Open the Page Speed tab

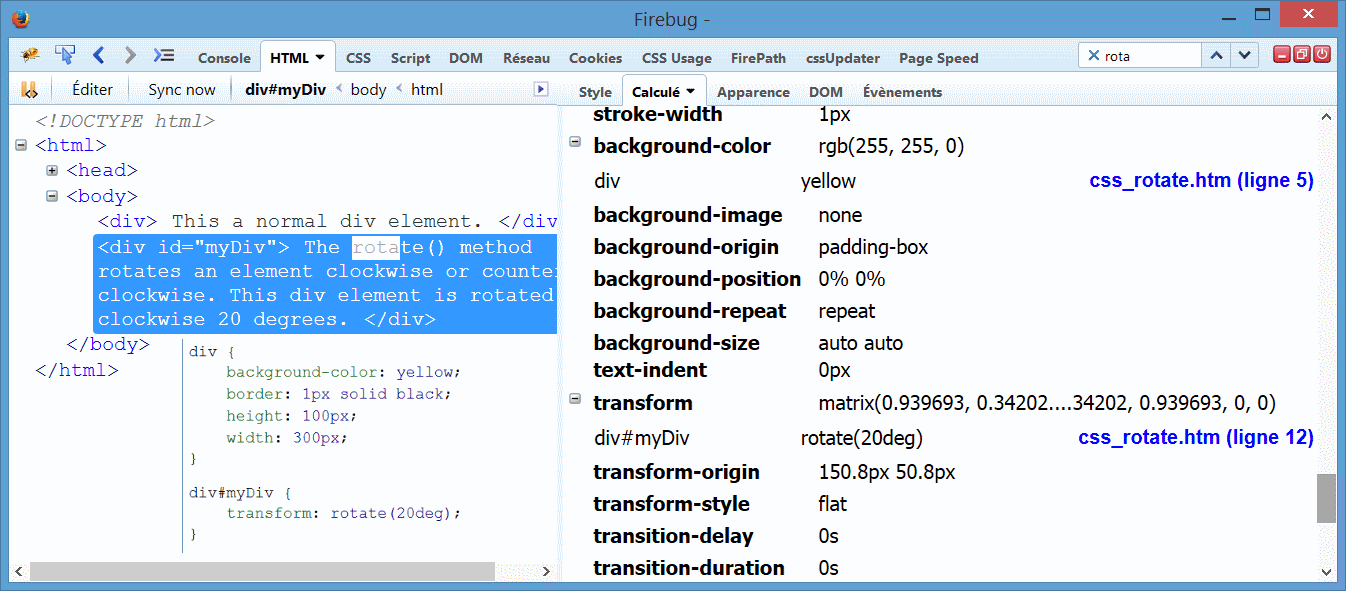click(938, 58)
